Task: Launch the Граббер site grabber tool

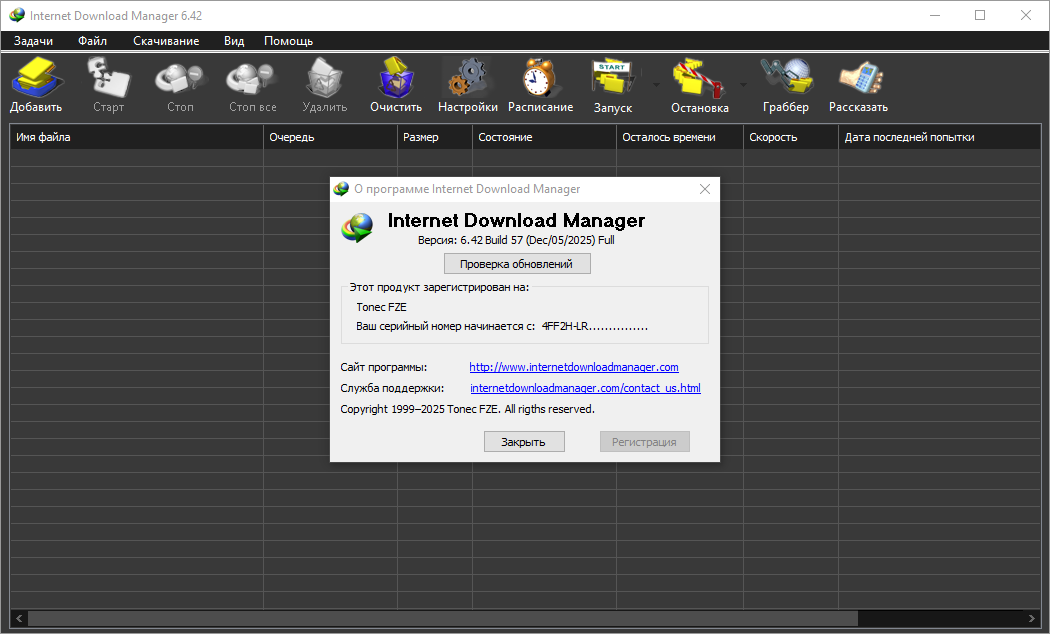Action: 785,84
